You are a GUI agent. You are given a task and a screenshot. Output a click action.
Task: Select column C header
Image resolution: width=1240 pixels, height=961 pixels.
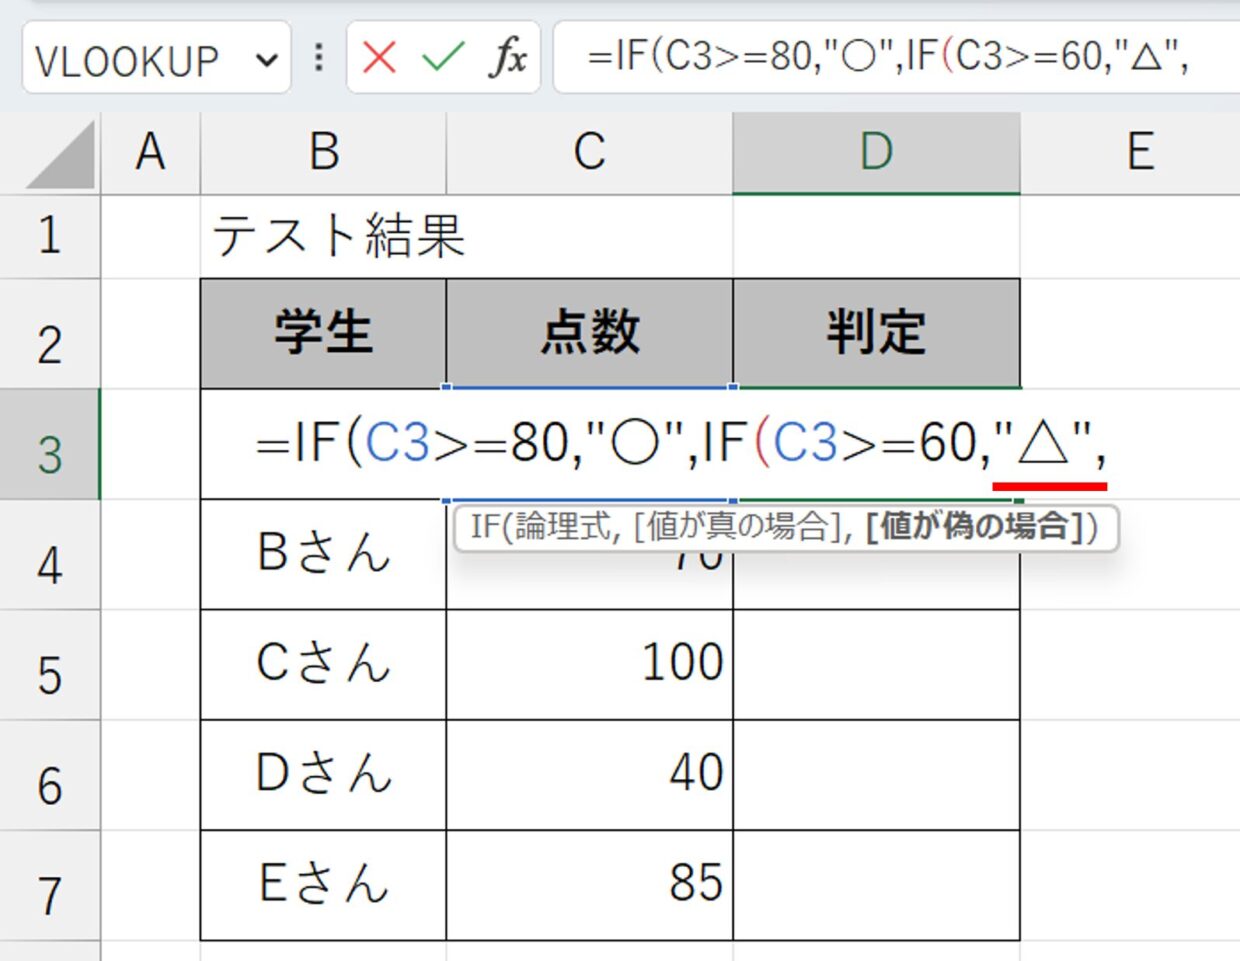(590, 152)
